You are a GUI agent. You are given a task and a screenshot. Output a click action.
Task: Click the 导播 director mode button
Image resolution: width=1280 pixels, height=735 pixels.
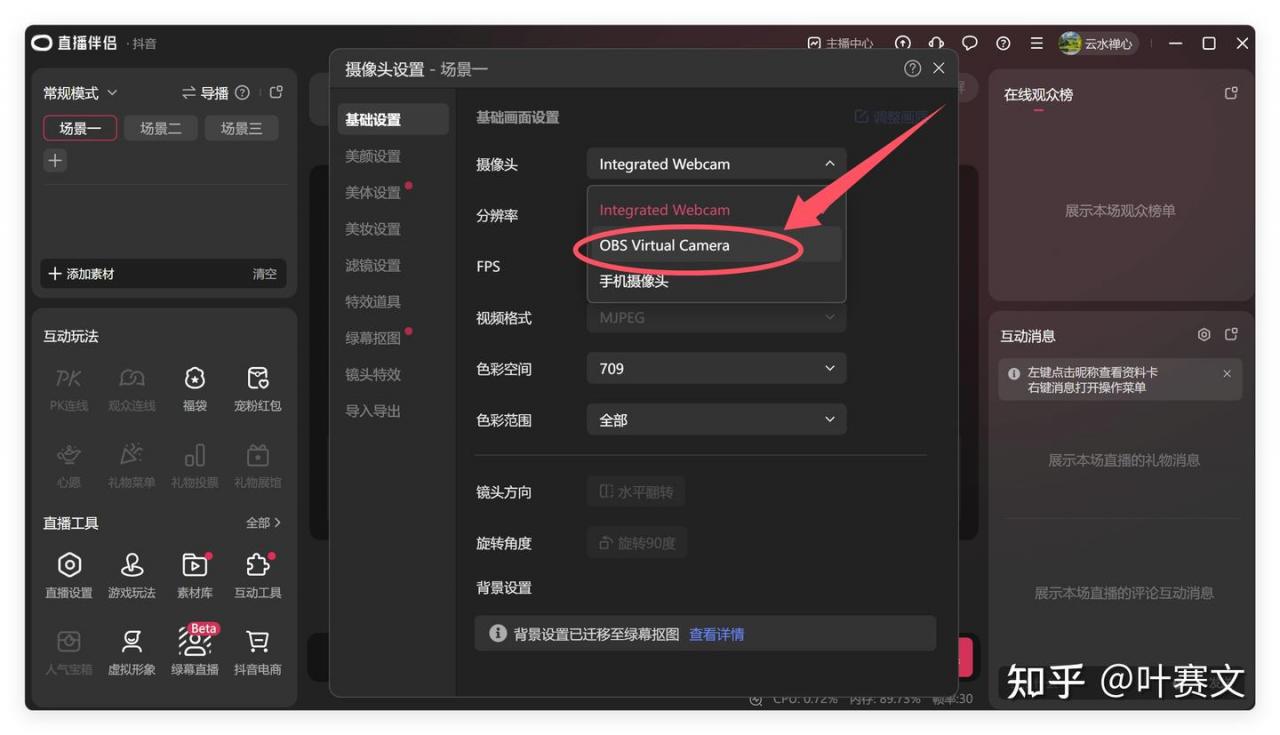coord(205,93)
